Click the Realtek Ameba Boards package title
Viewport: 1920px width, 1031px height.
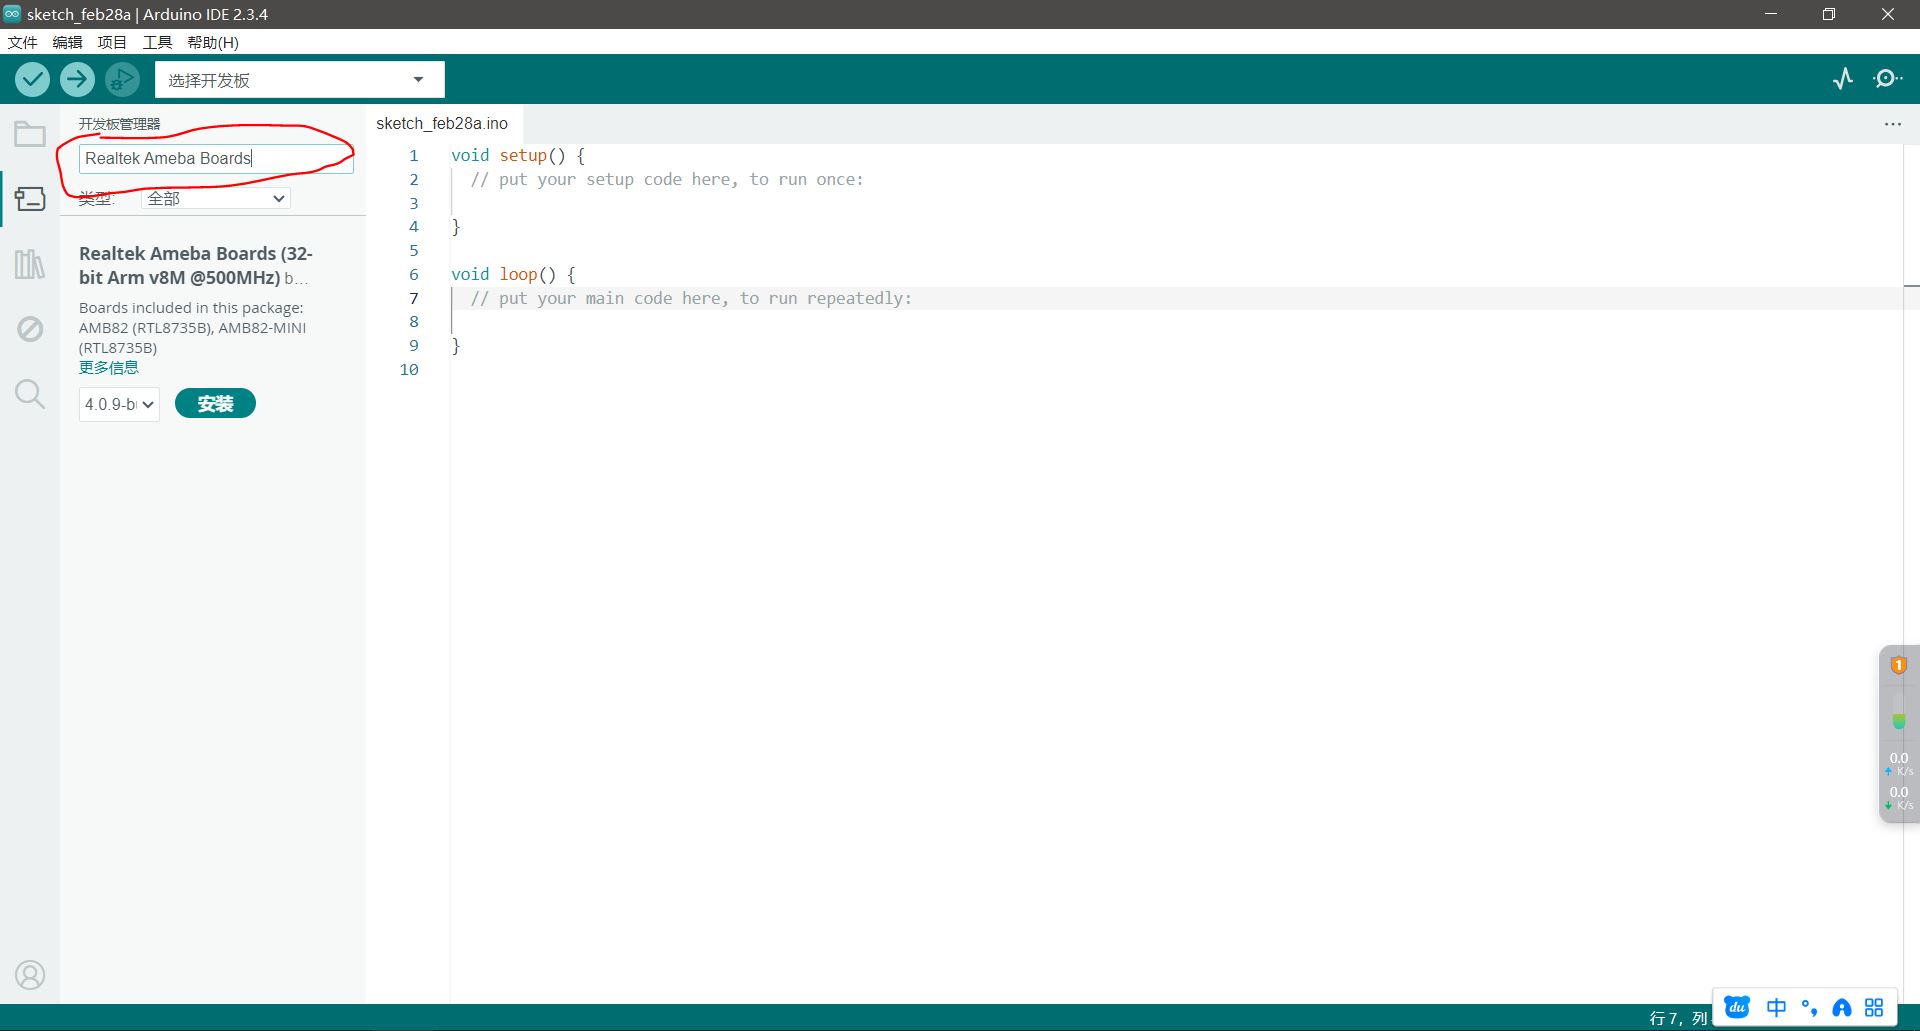click(195, 265)
